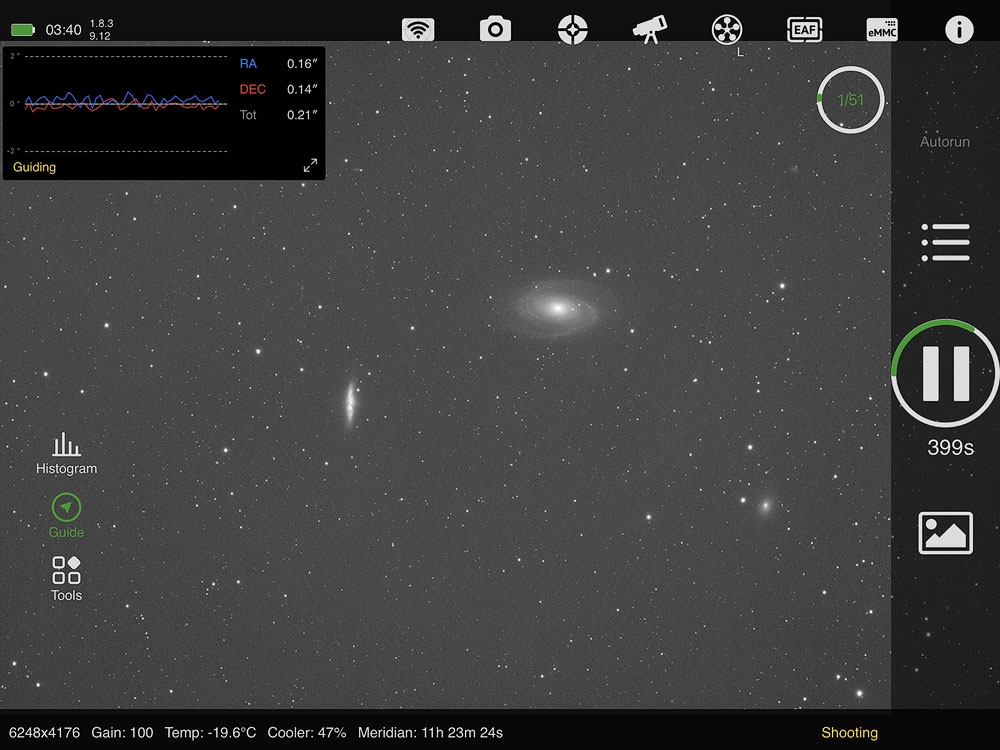
Task: Open the telescope mount settings icon
Action: click(x=649, y=29)
